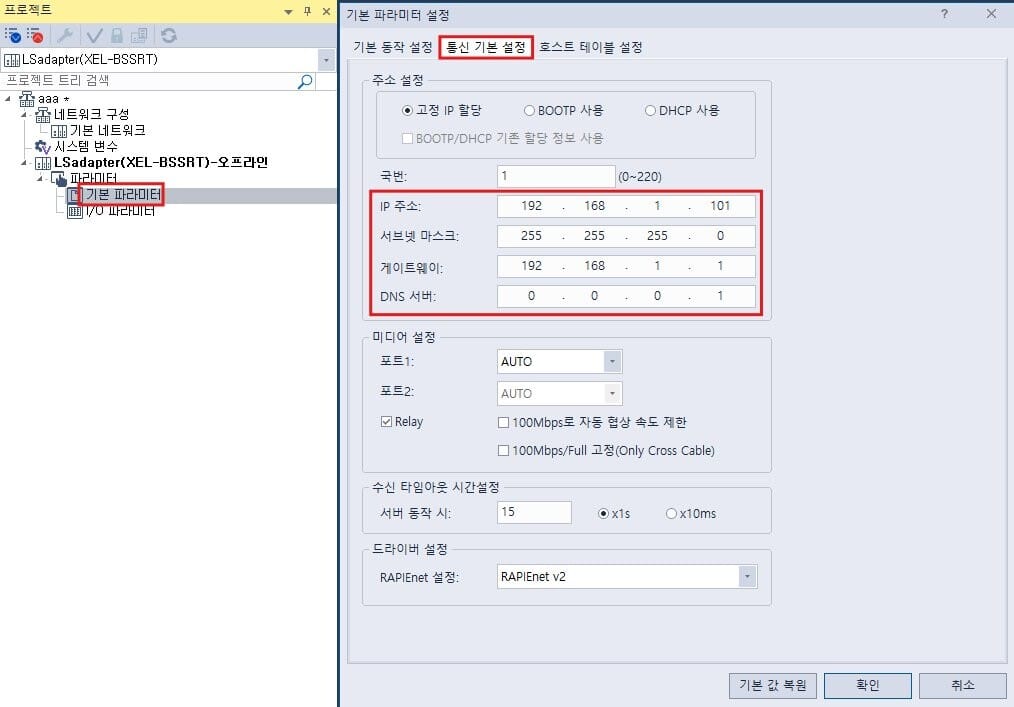Switch to 호스트 테이블 설정 tab
Screen dimensions: 1014x707
point(591,47)
